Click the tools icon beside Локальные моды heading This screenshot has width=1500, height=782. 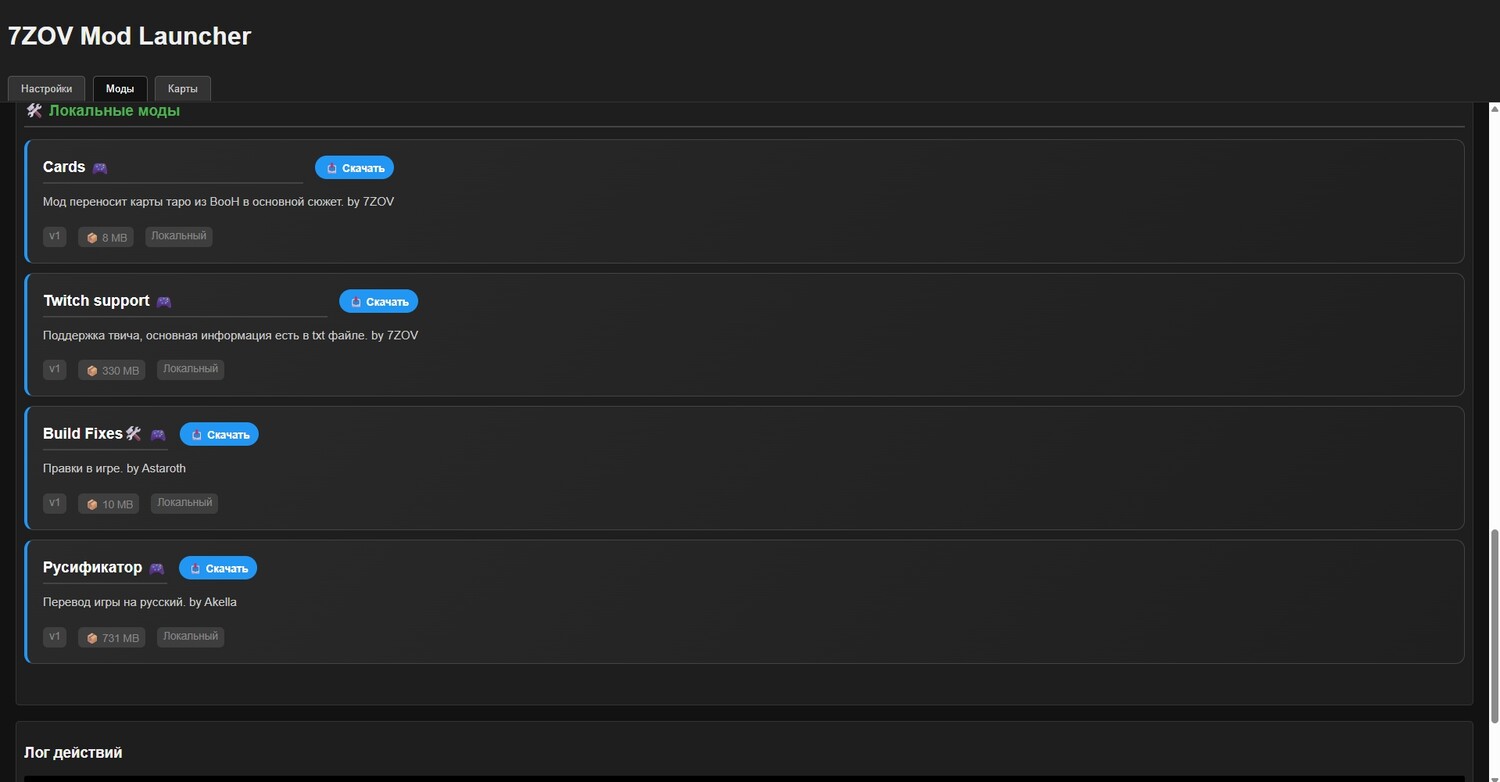(x=34, y=111)
